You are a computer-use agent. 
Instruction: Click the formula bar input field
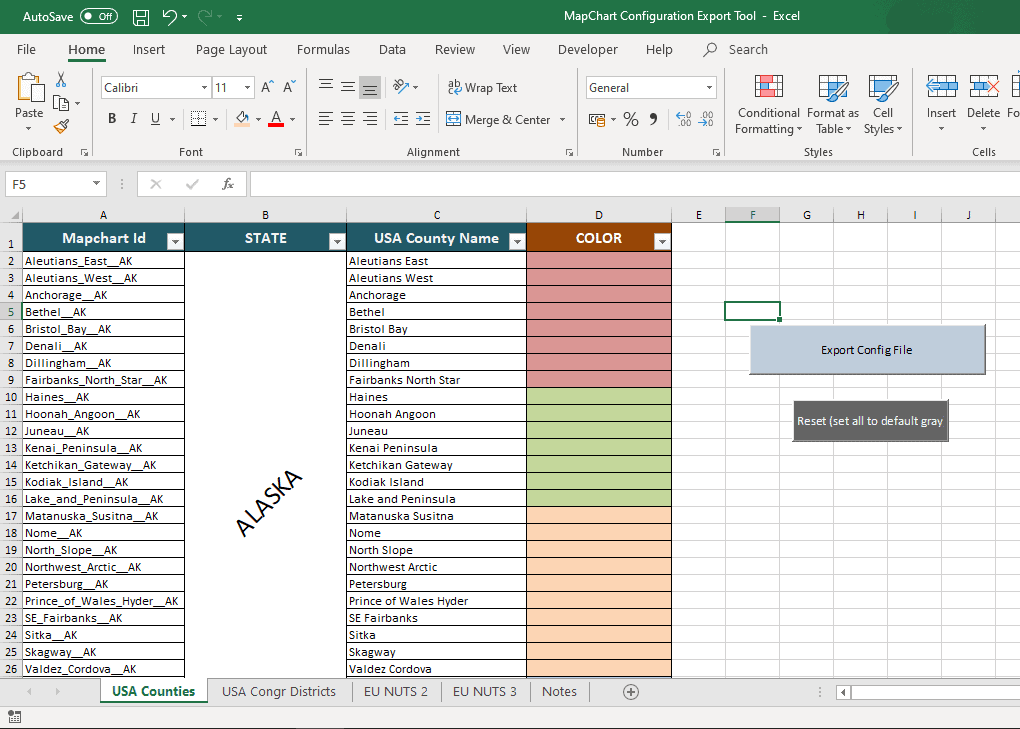coord(634,184)
